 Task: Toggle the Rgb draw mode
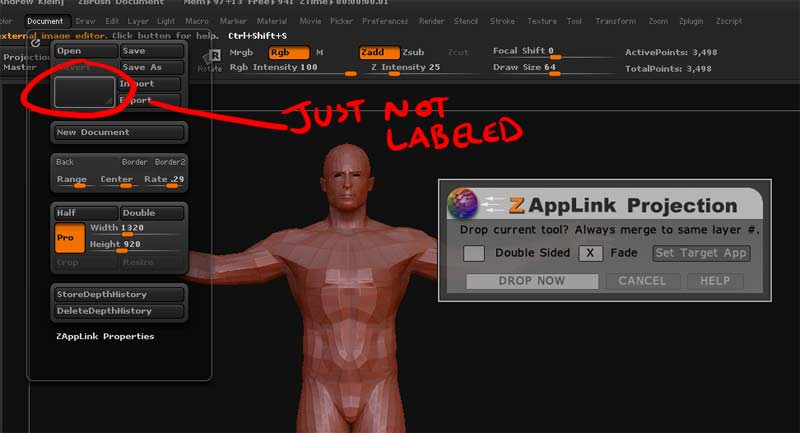289,53
